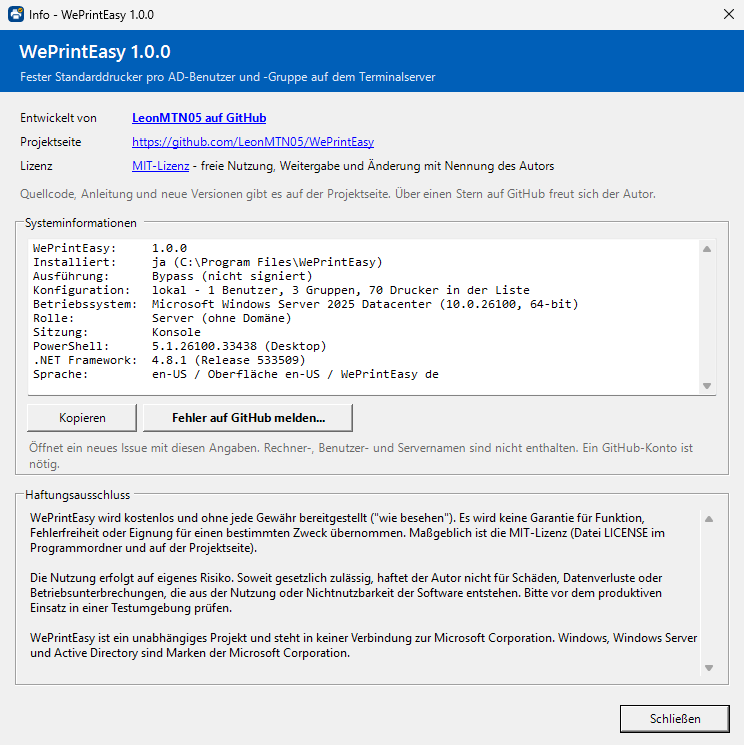Click the WePrintEasy app icon in title bar
Screen dimensions: 744x745
pyautogui.click(x=16, y=14)
